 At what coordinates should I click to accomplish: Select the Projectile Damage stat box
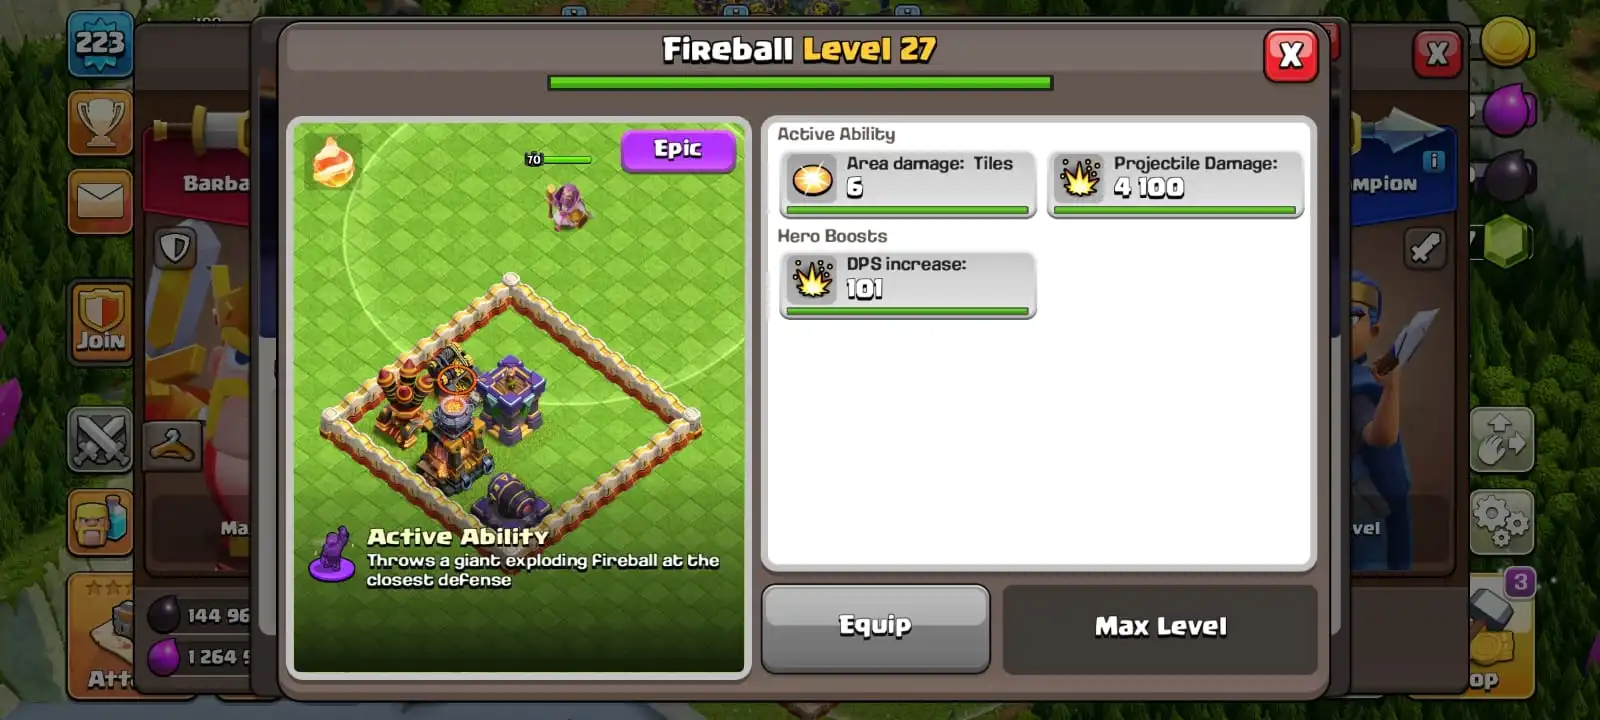click(1175, 184)
